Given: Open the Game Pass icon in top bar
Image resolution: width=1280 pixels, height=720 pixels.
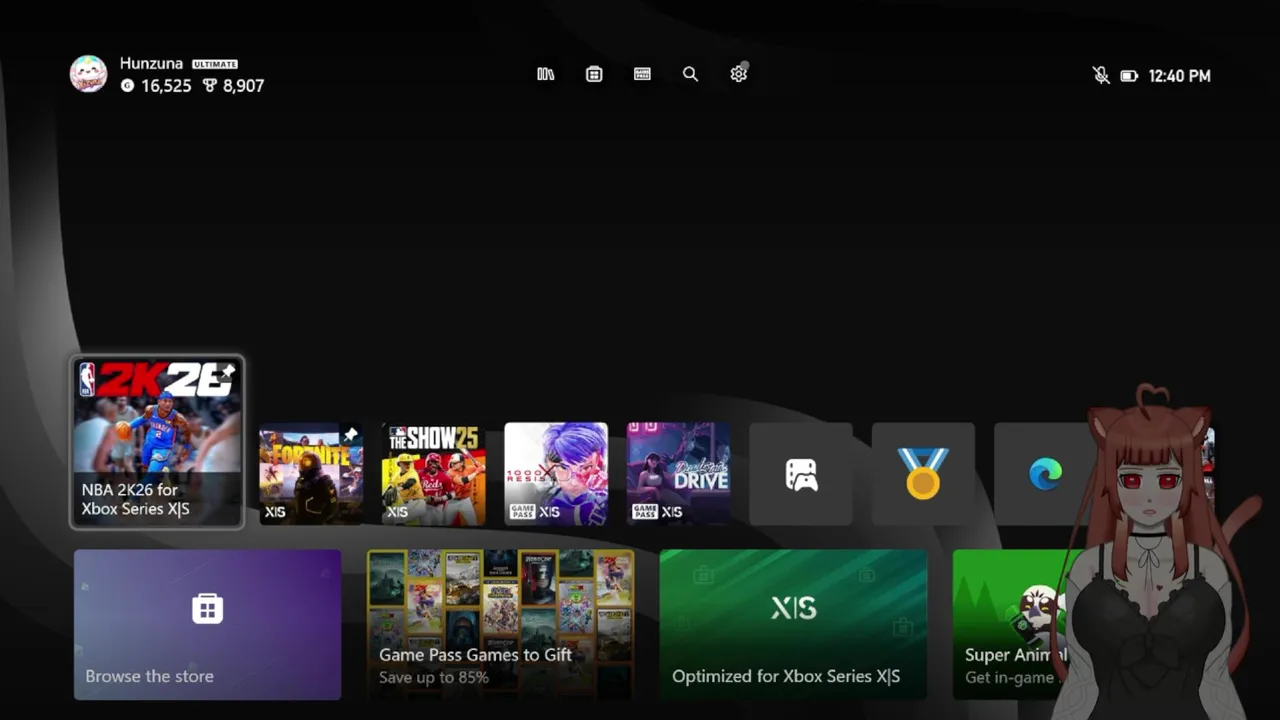Looking at the screenshot, I should pos(642,74).
